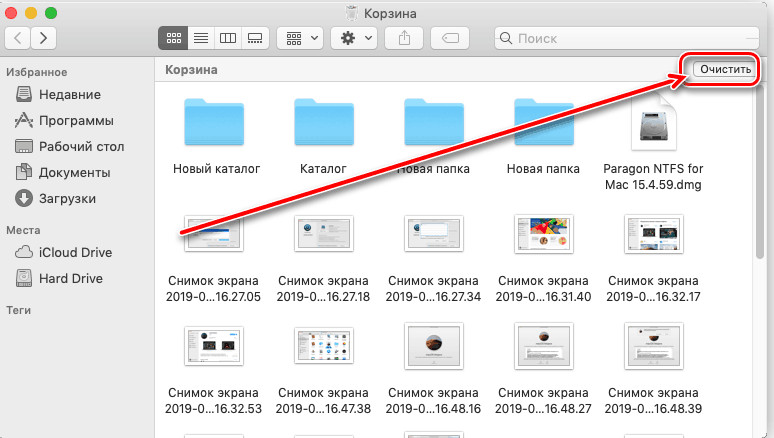The height and width of the screenshot is (438, 774).
Task: Click the Программы sidebar icon
Action: click(24, 120)
